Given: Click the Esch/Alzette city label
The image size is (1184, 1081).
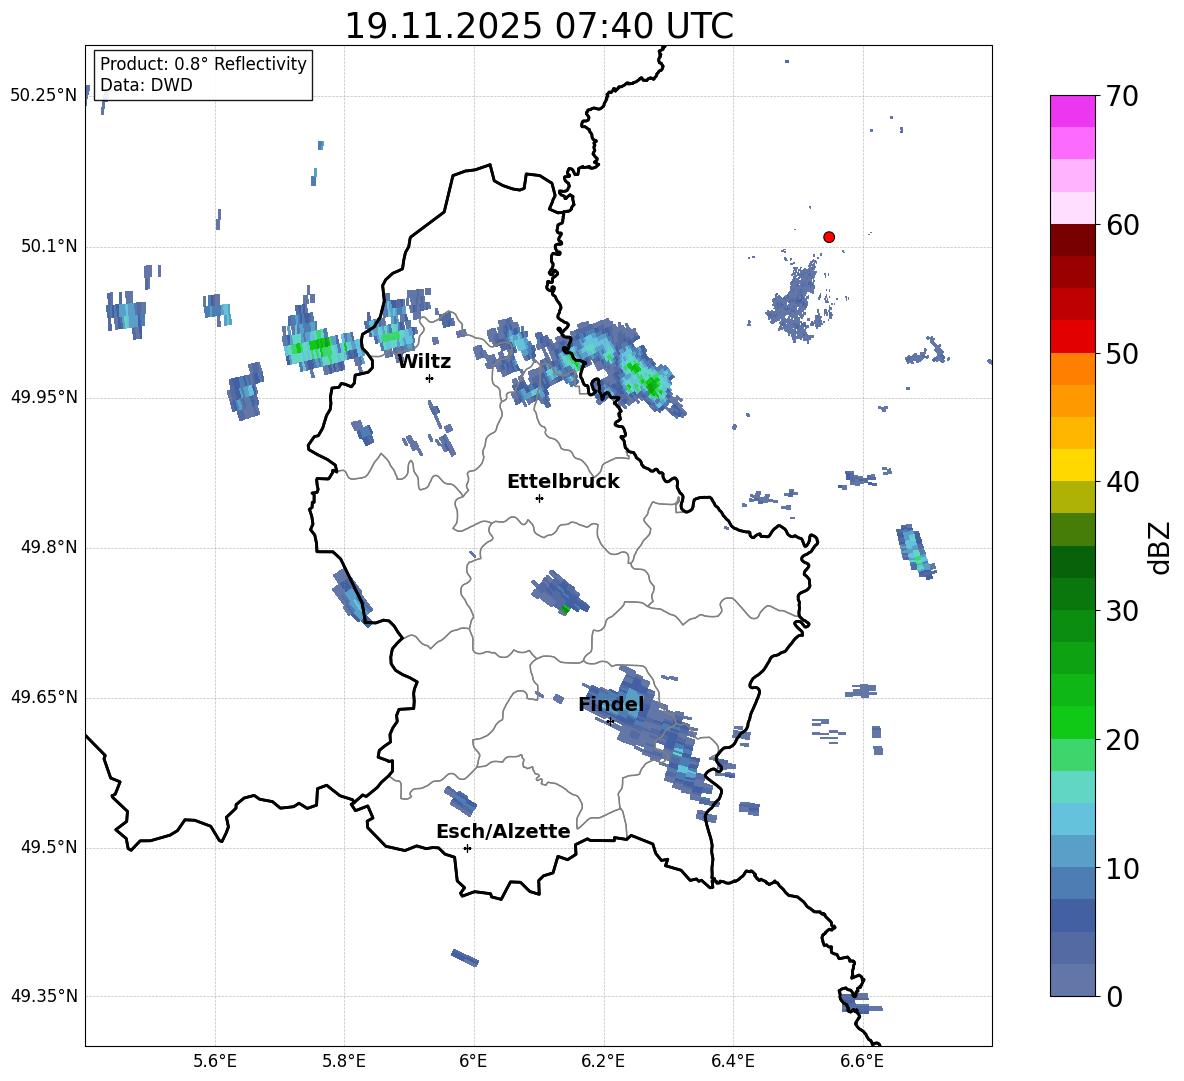Looking at the screenshot, I should [503, 831].
